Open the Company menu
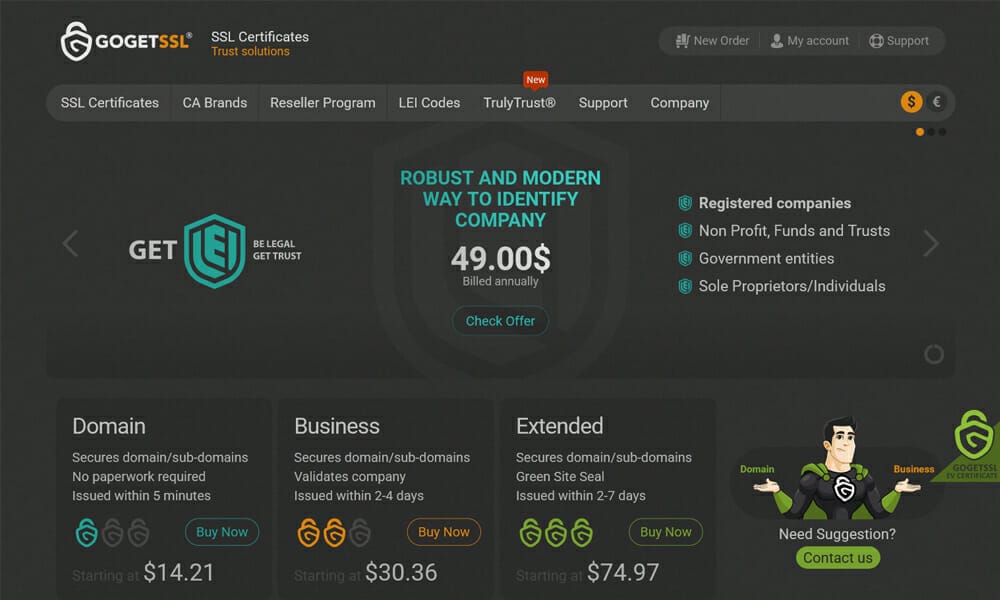 coord(680,103)
